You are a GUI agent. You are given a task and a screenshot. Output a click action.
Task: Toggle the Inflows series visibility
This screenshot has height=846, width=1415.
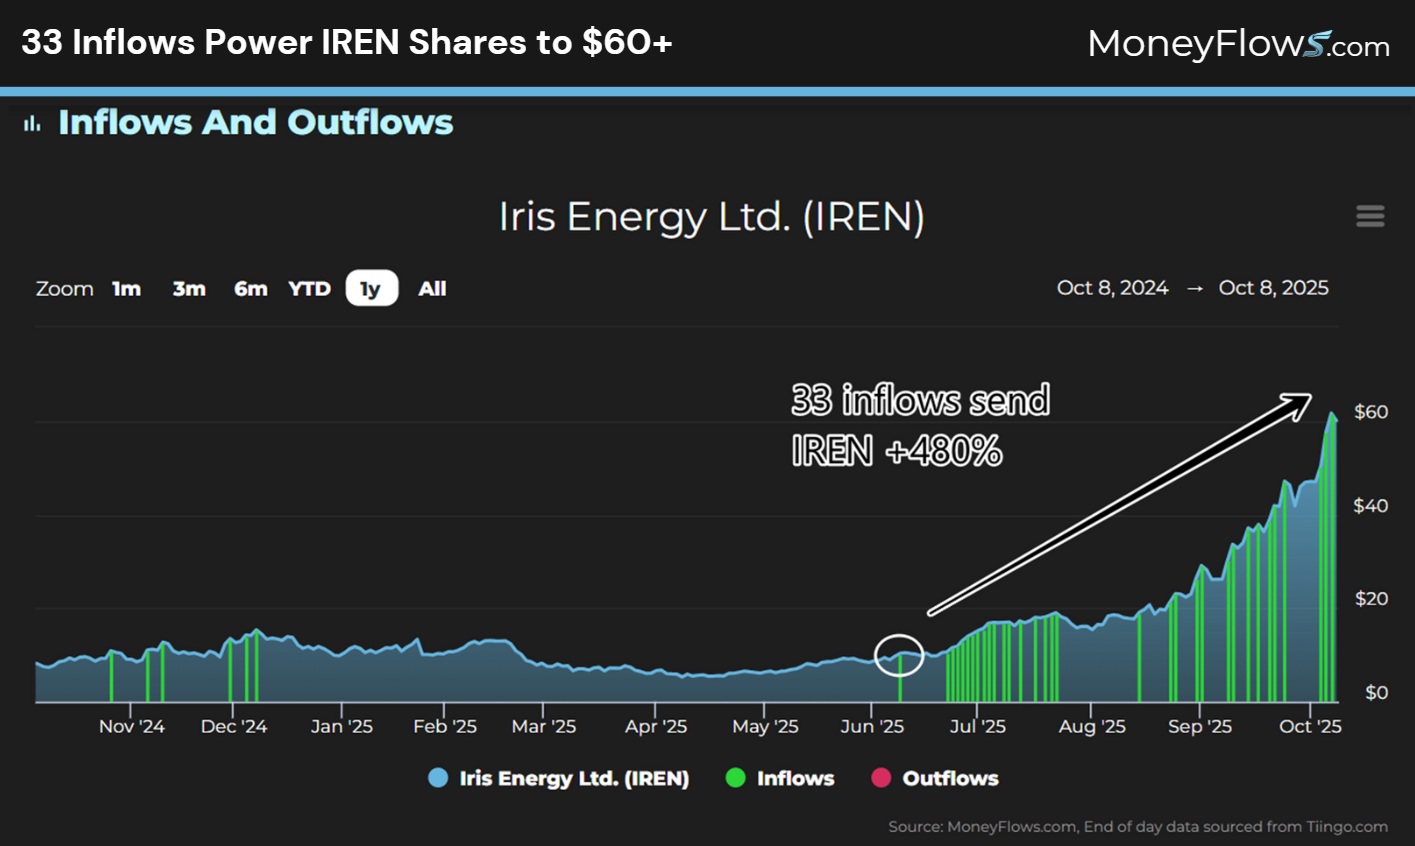(795, 778)
